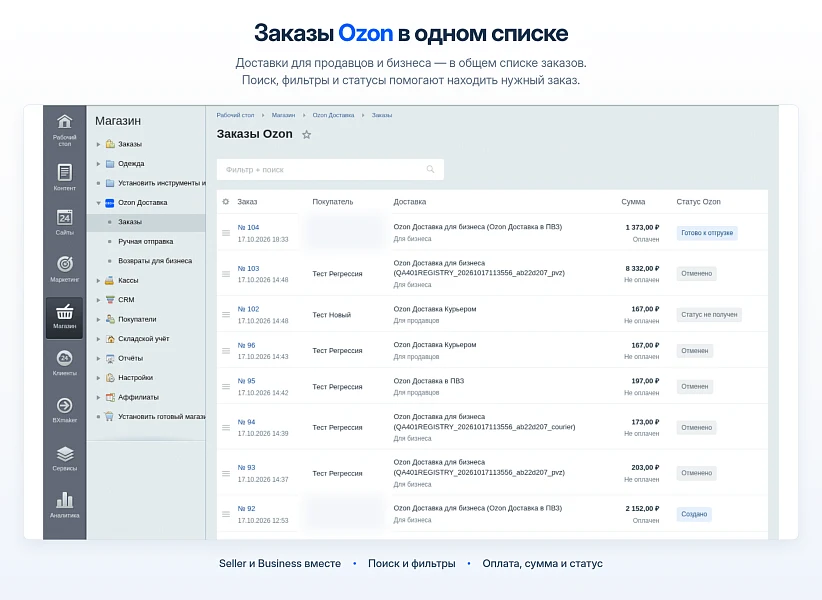The image size is (822, 600).
Task: Open the Маркетинг sidebar section
Action: pos(64,268)
